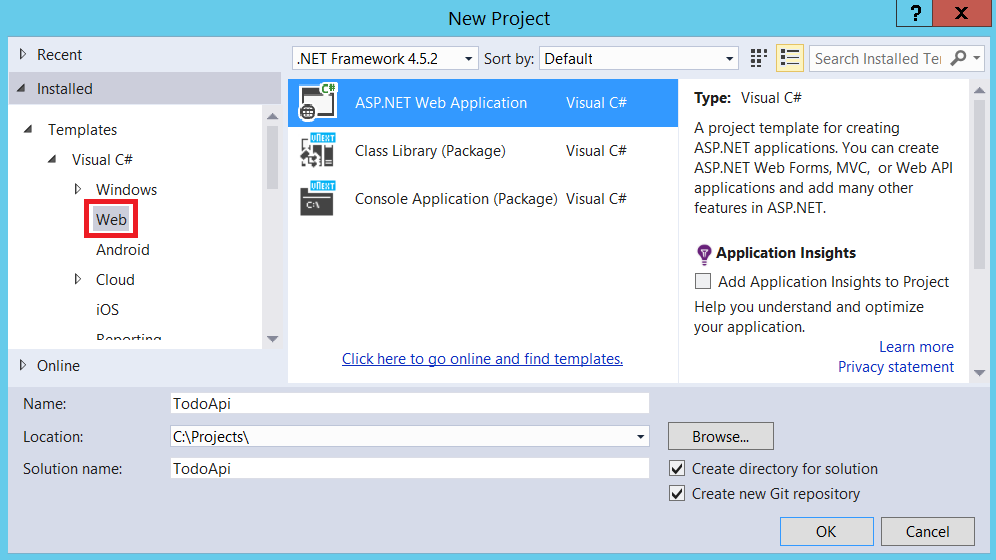Select the Visual C# node

(x=102, y=159)
